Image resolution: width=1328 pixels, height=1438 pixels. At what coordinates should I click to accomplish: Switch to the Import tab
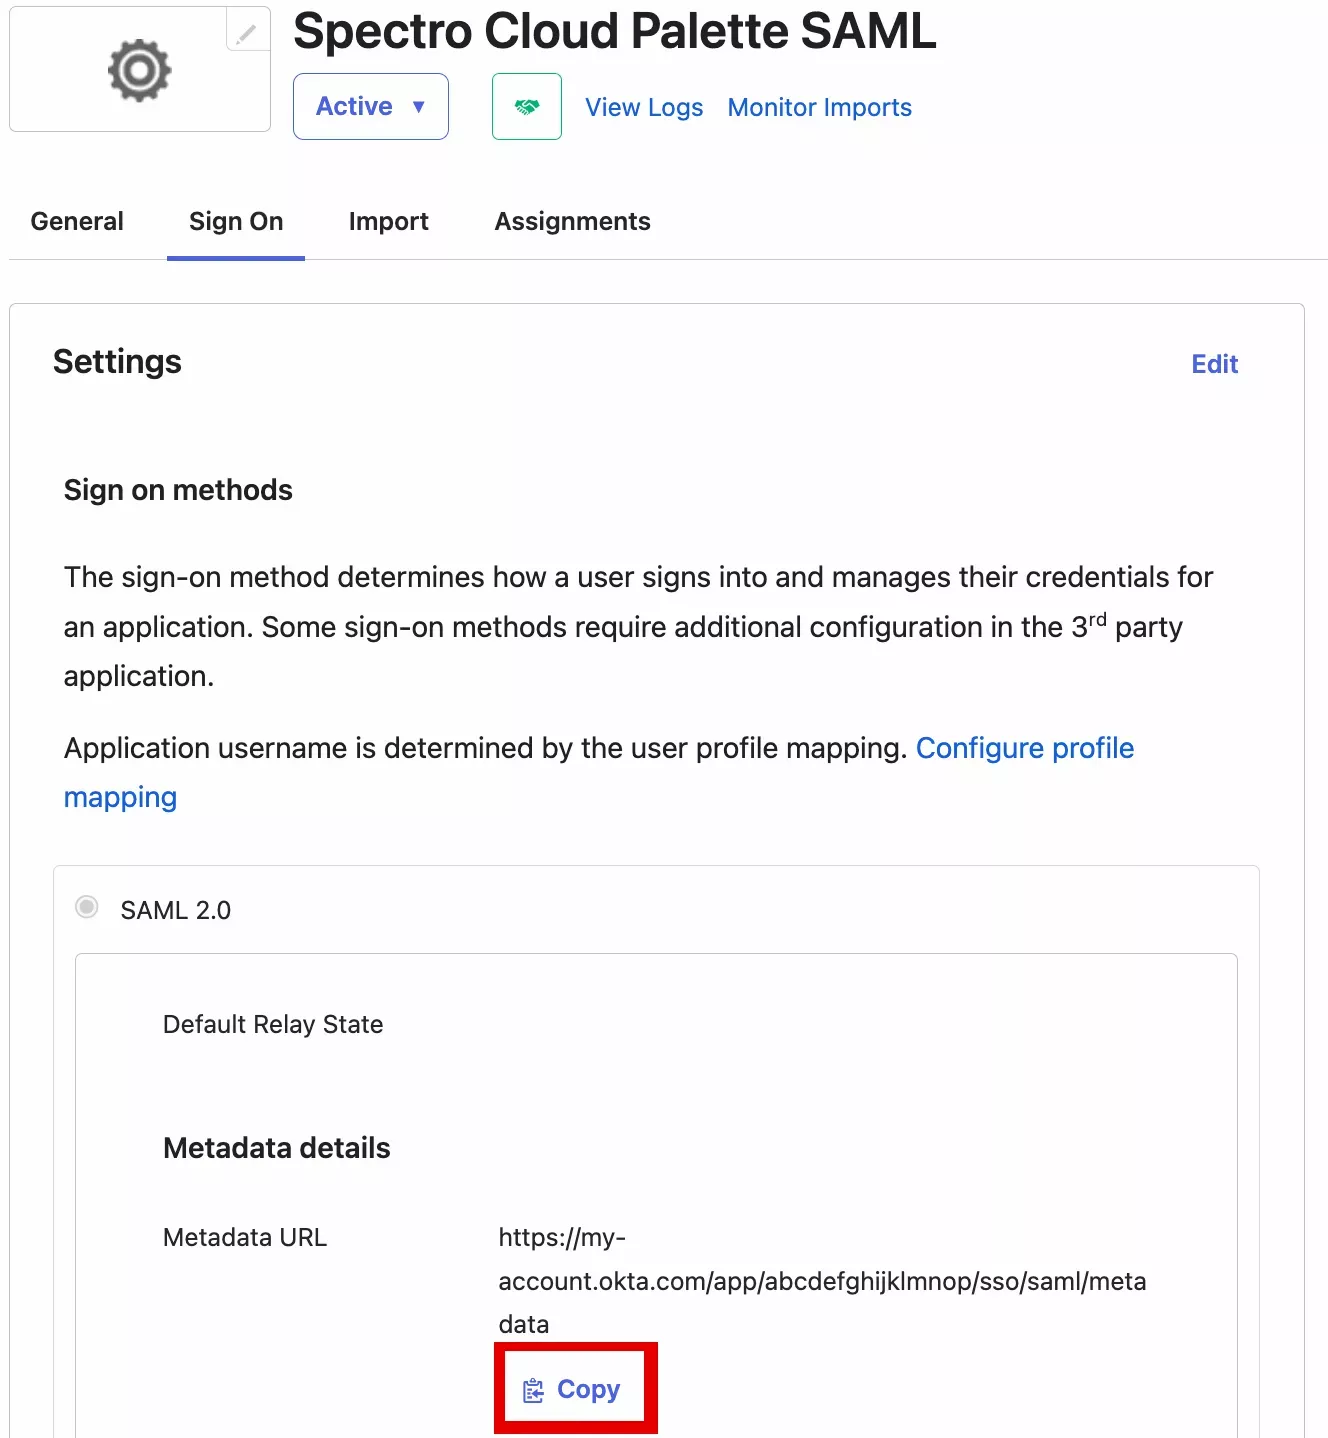[389, 221]
